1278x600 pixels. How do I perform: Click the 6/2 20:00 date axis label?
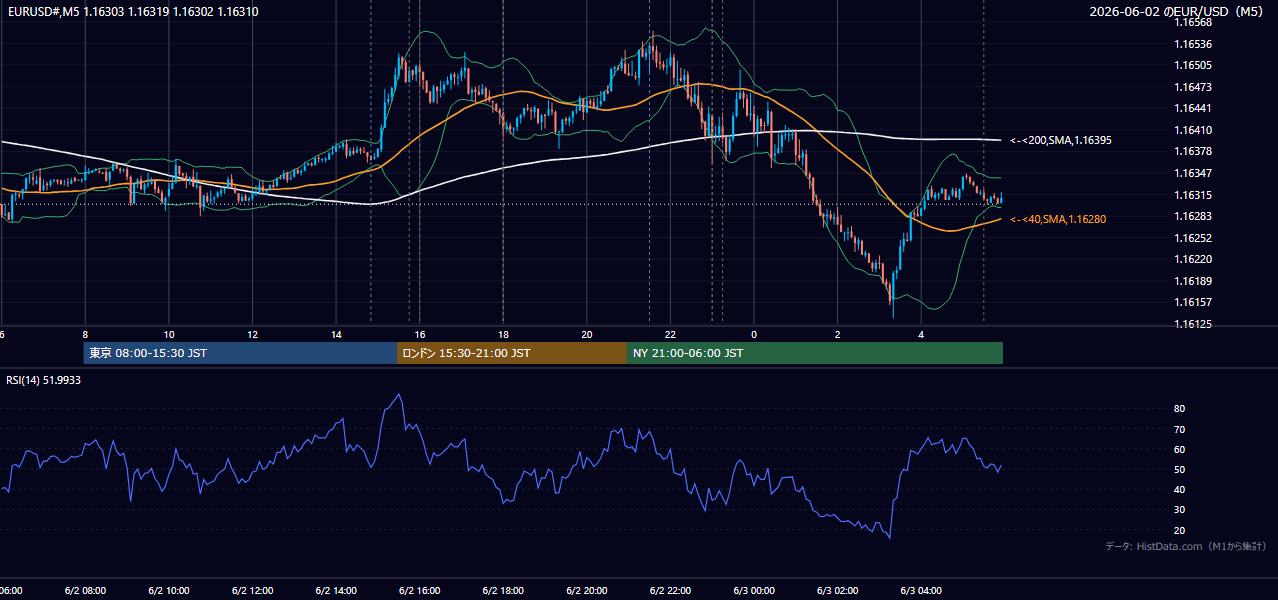point(587,590)
